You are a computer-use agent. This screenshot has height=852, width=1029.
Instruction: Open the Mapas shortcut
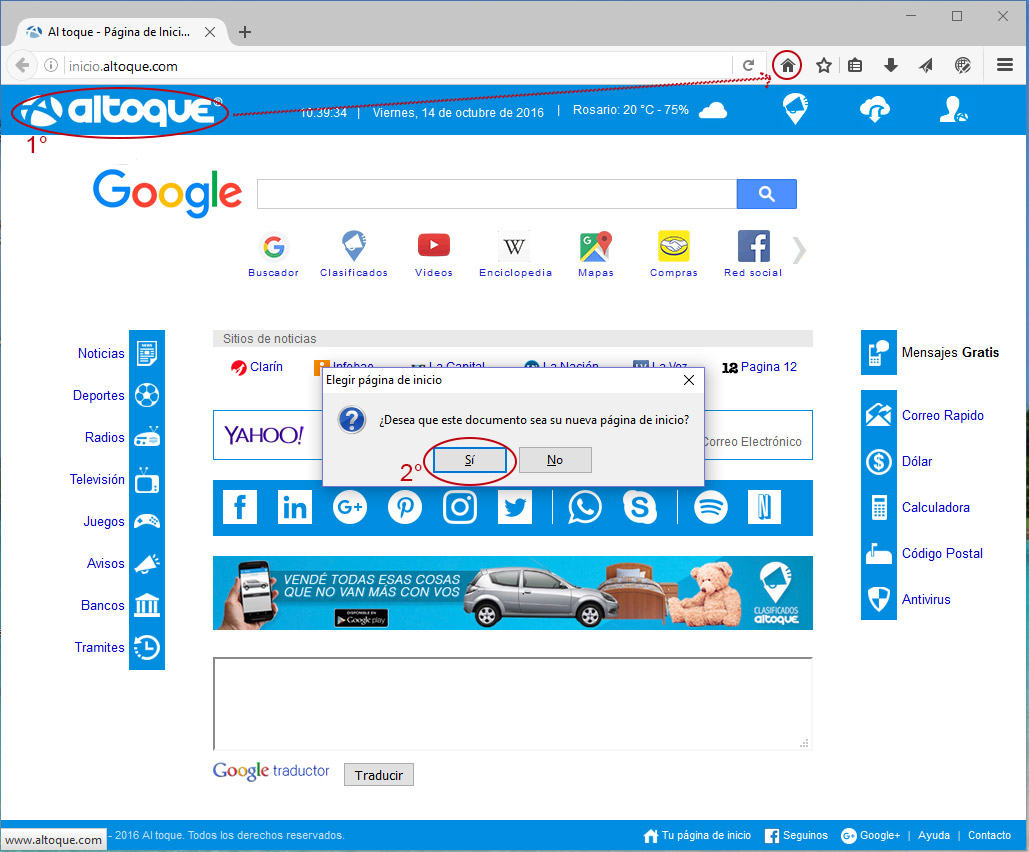pos(596,255)
